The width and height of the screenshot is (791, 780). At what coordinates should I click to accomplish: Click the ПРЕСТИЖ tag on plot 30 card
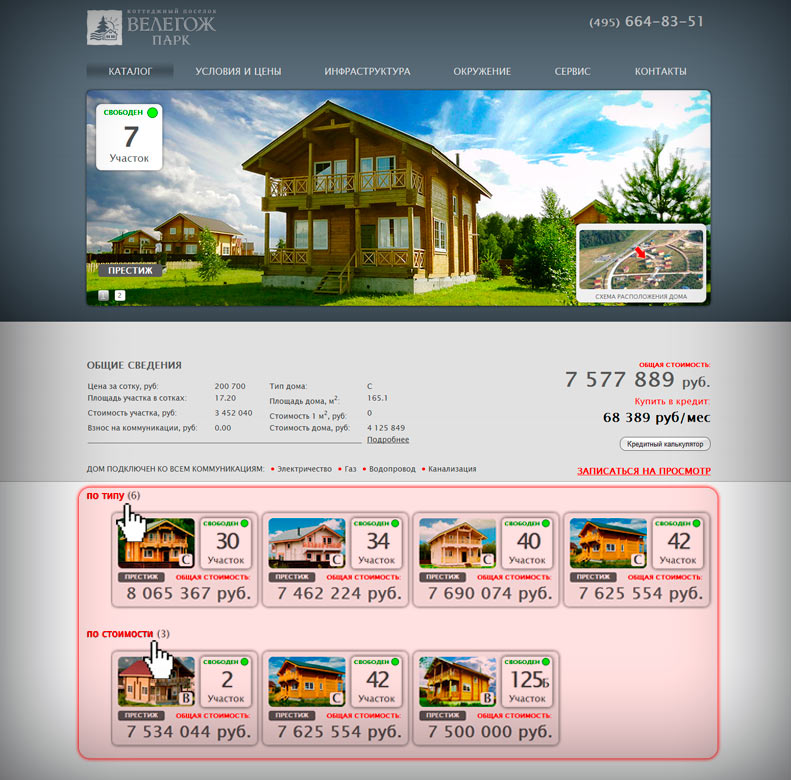(141, 577)
